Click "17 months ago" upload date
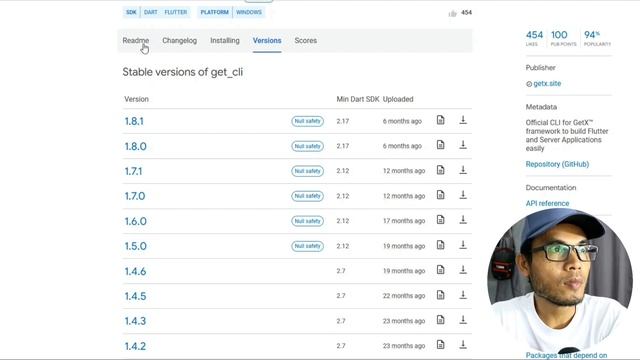This screenshot has height=360, width=640. pos(404,221)
